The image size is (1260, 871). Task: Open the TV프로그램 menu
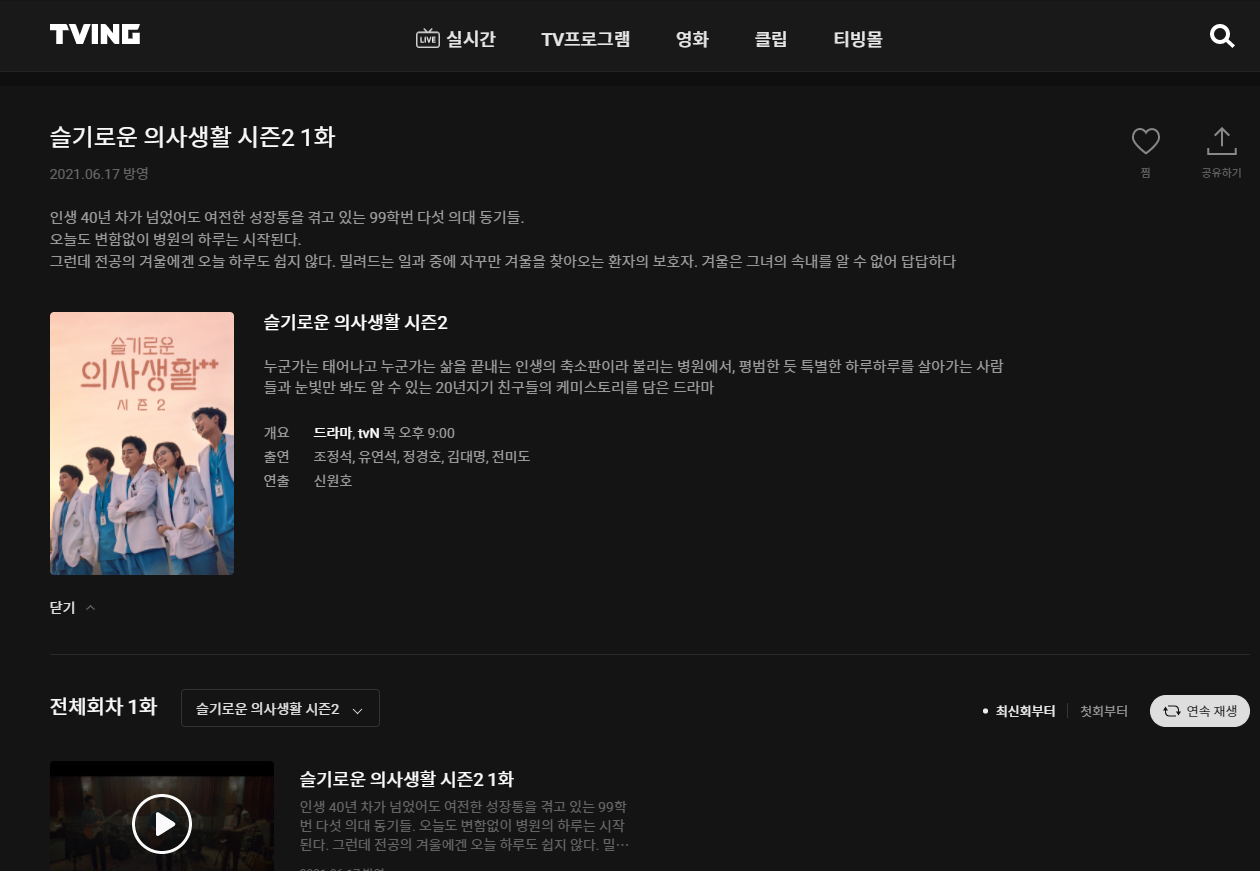point(586,39)
